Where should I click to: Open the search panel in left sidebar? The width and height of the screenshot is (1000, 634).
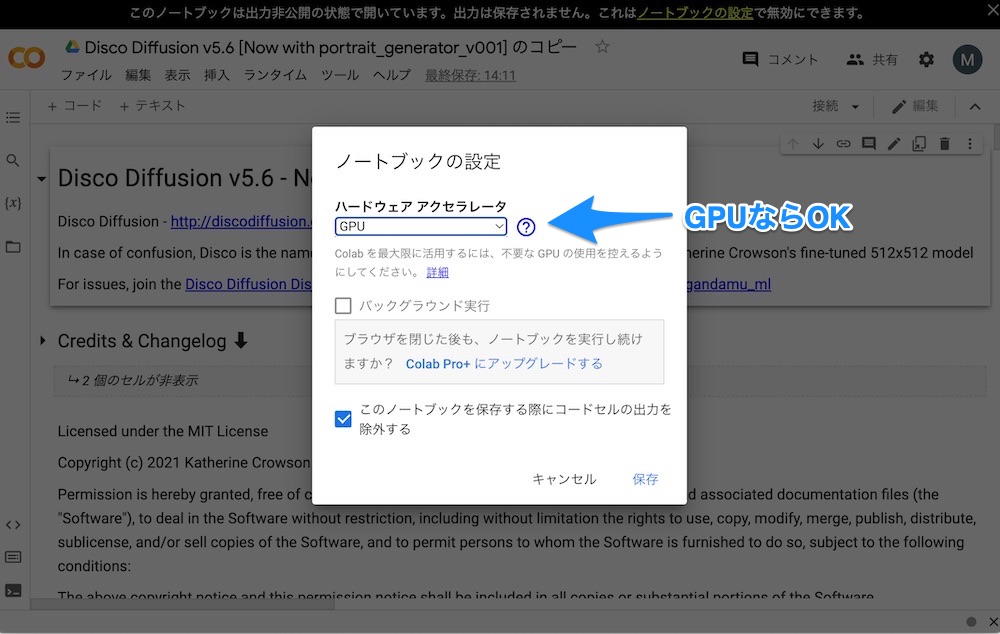13,160
